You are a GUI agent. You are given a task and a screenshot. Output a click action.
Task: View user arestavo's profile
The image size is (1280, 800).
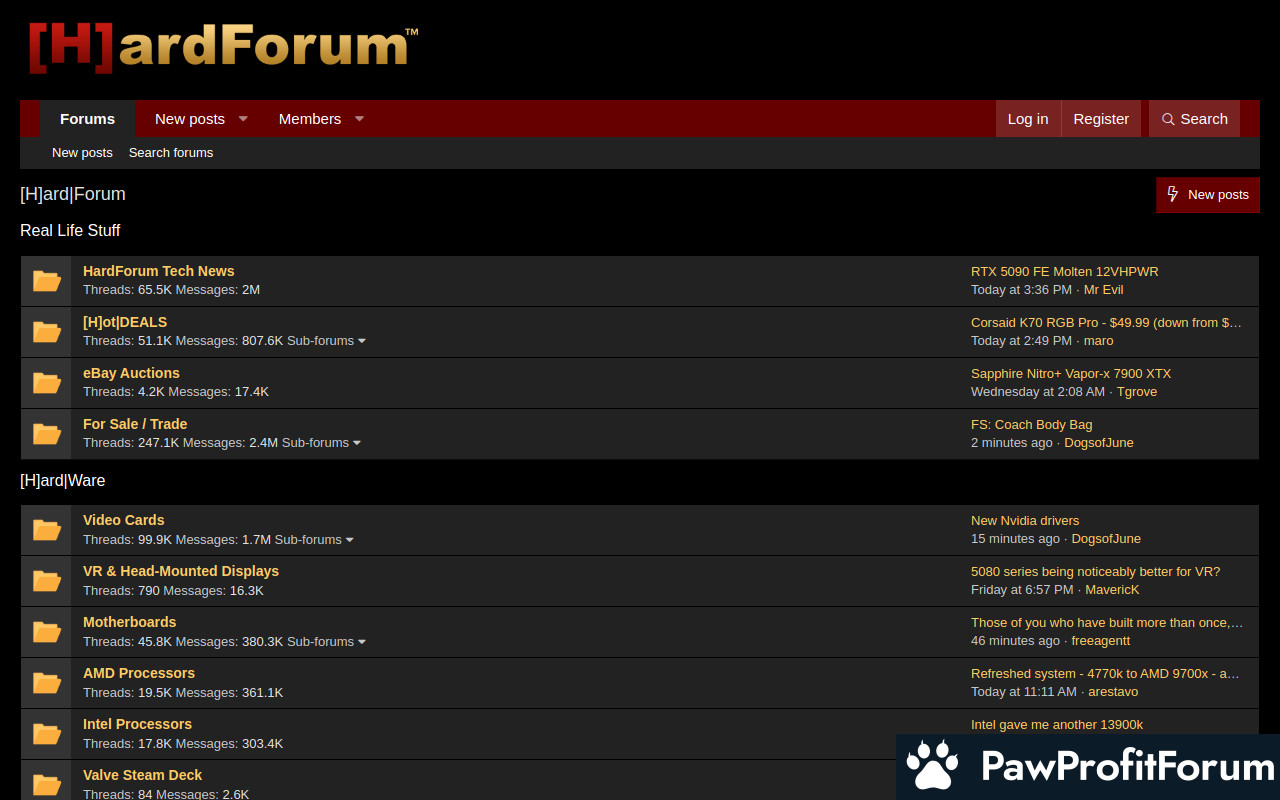1113,692
